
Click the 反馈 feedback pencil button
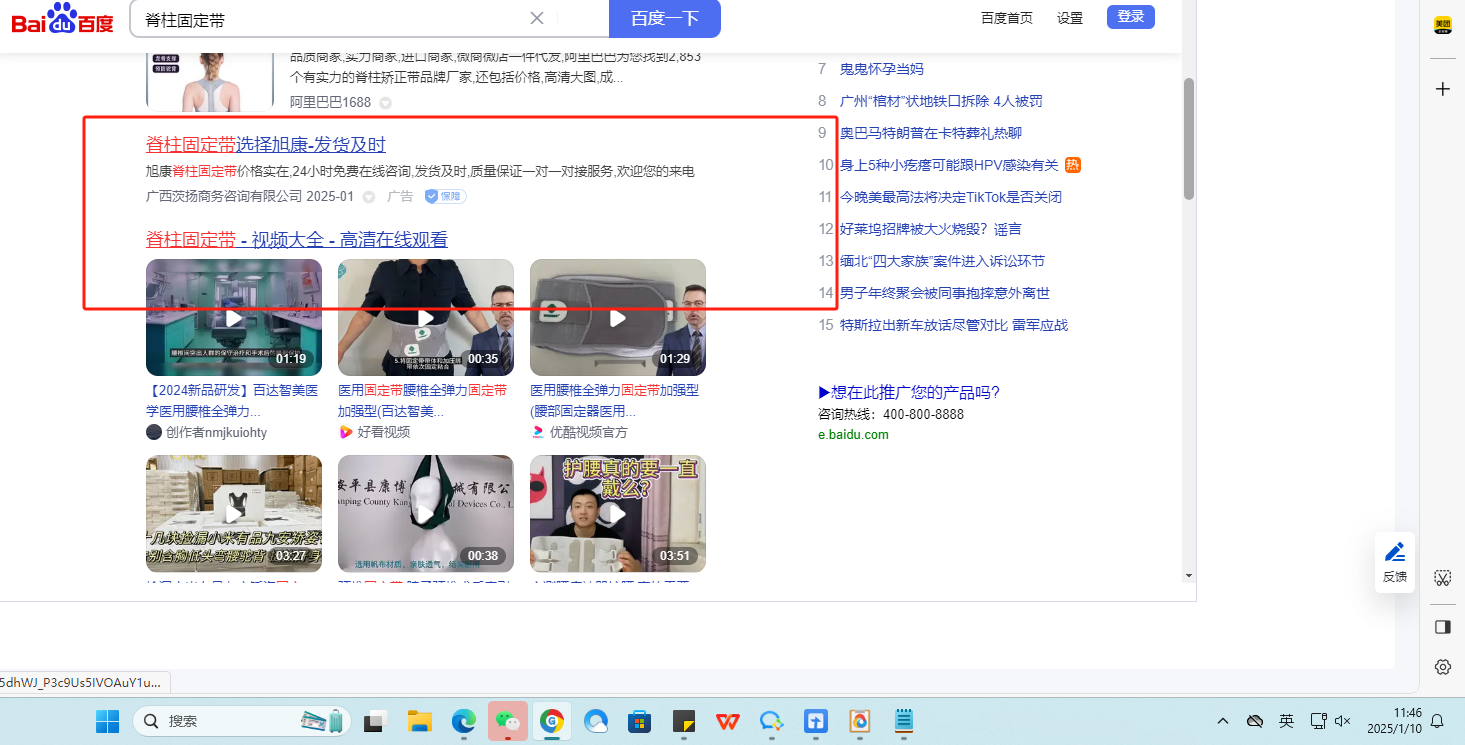[1394, 561]
